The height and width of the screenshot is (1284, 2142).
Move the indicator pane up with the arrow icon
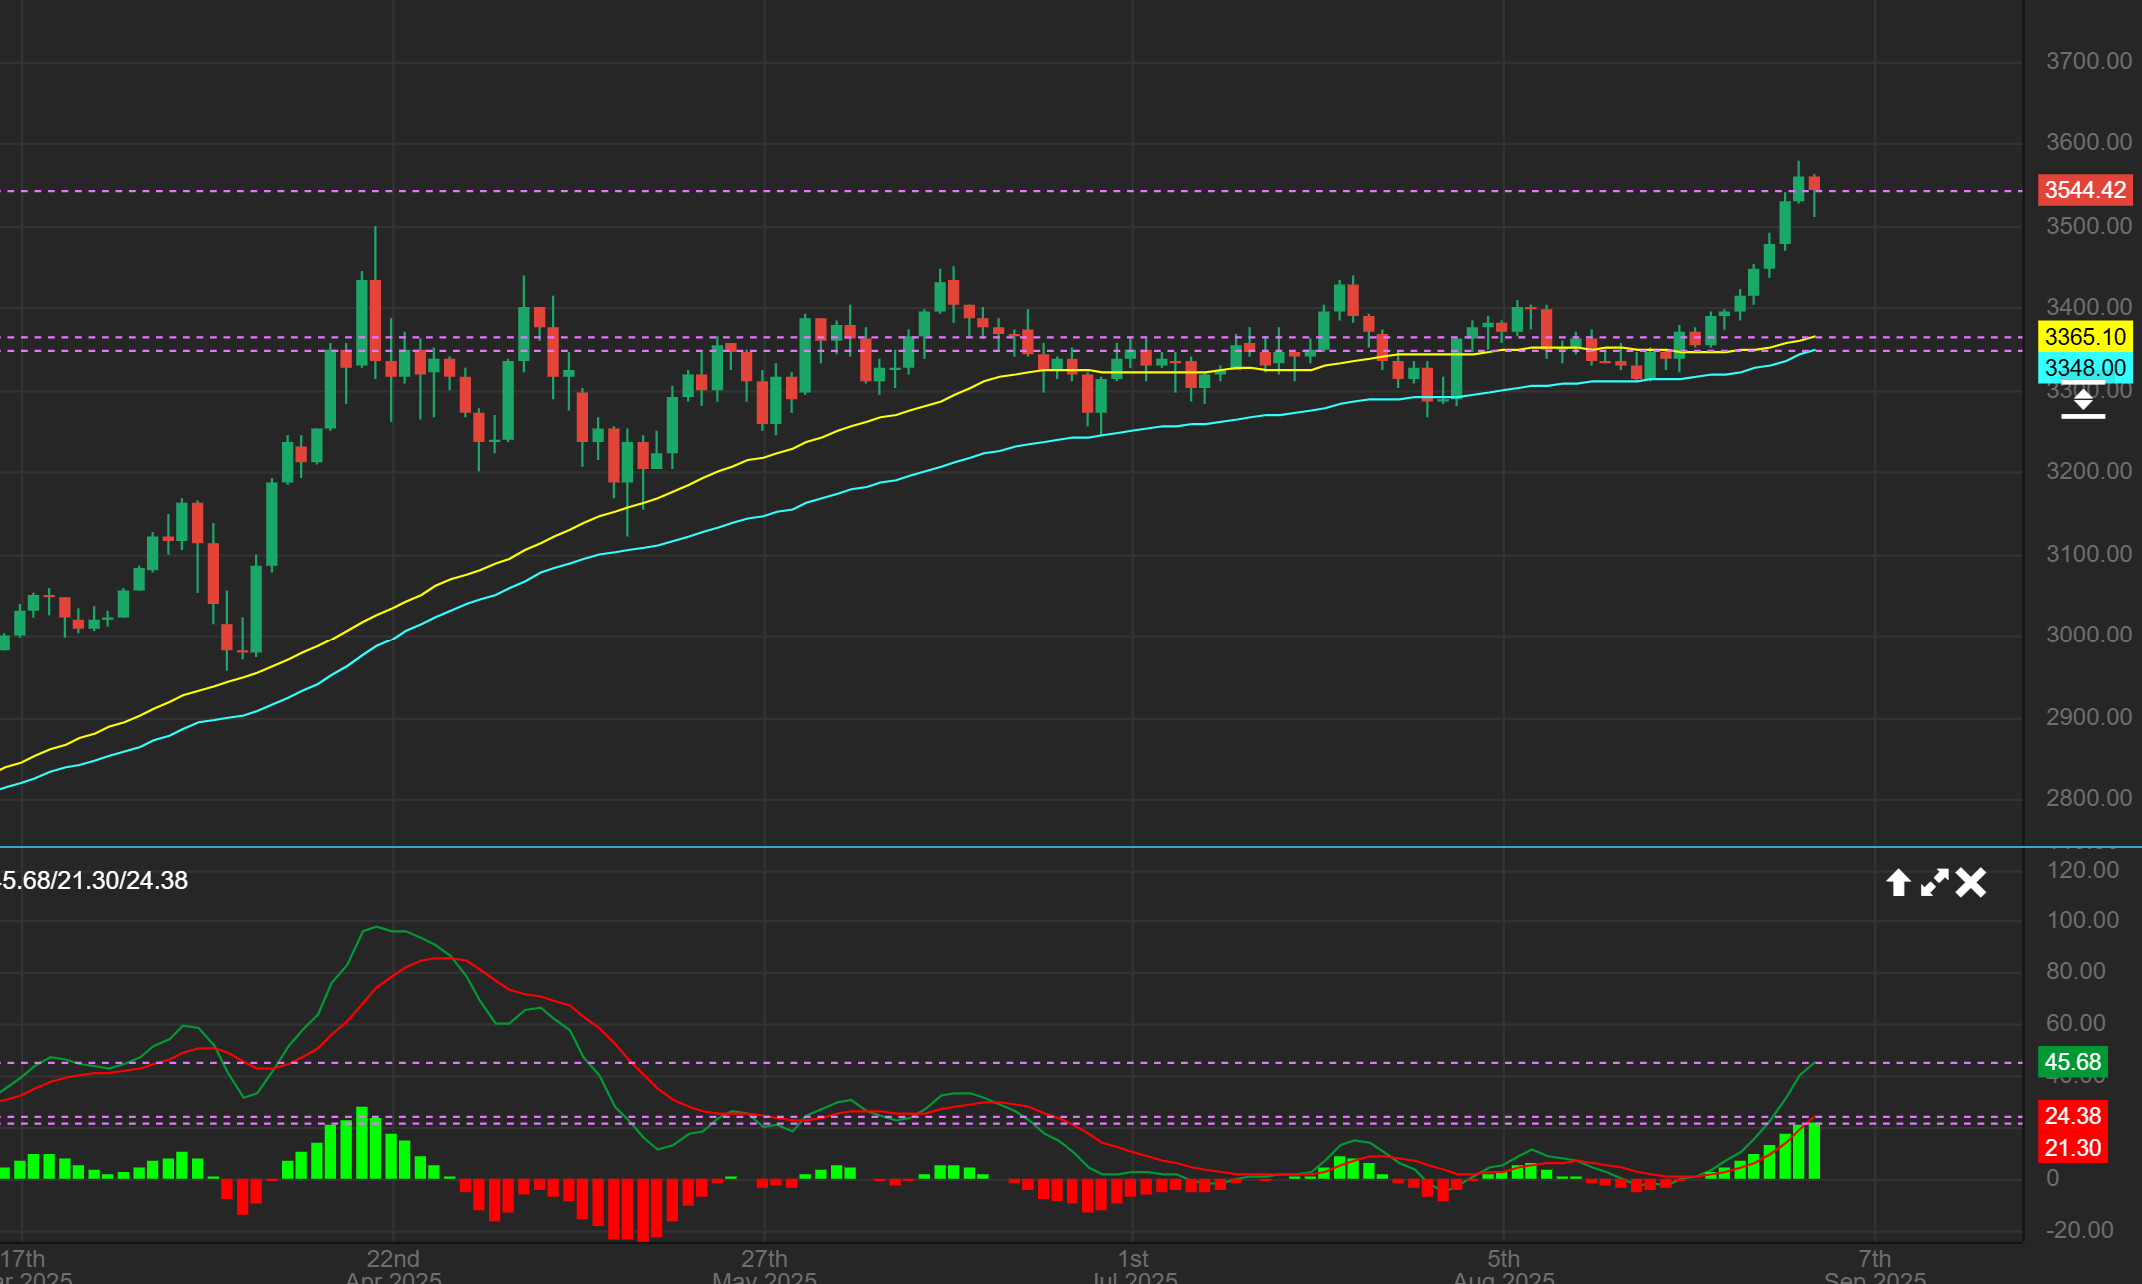[x=1898, y=883]
